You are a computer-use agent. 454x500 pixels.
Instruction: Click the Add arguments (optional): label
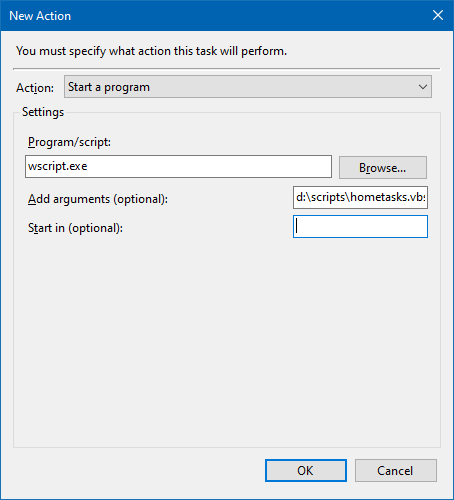98,199
